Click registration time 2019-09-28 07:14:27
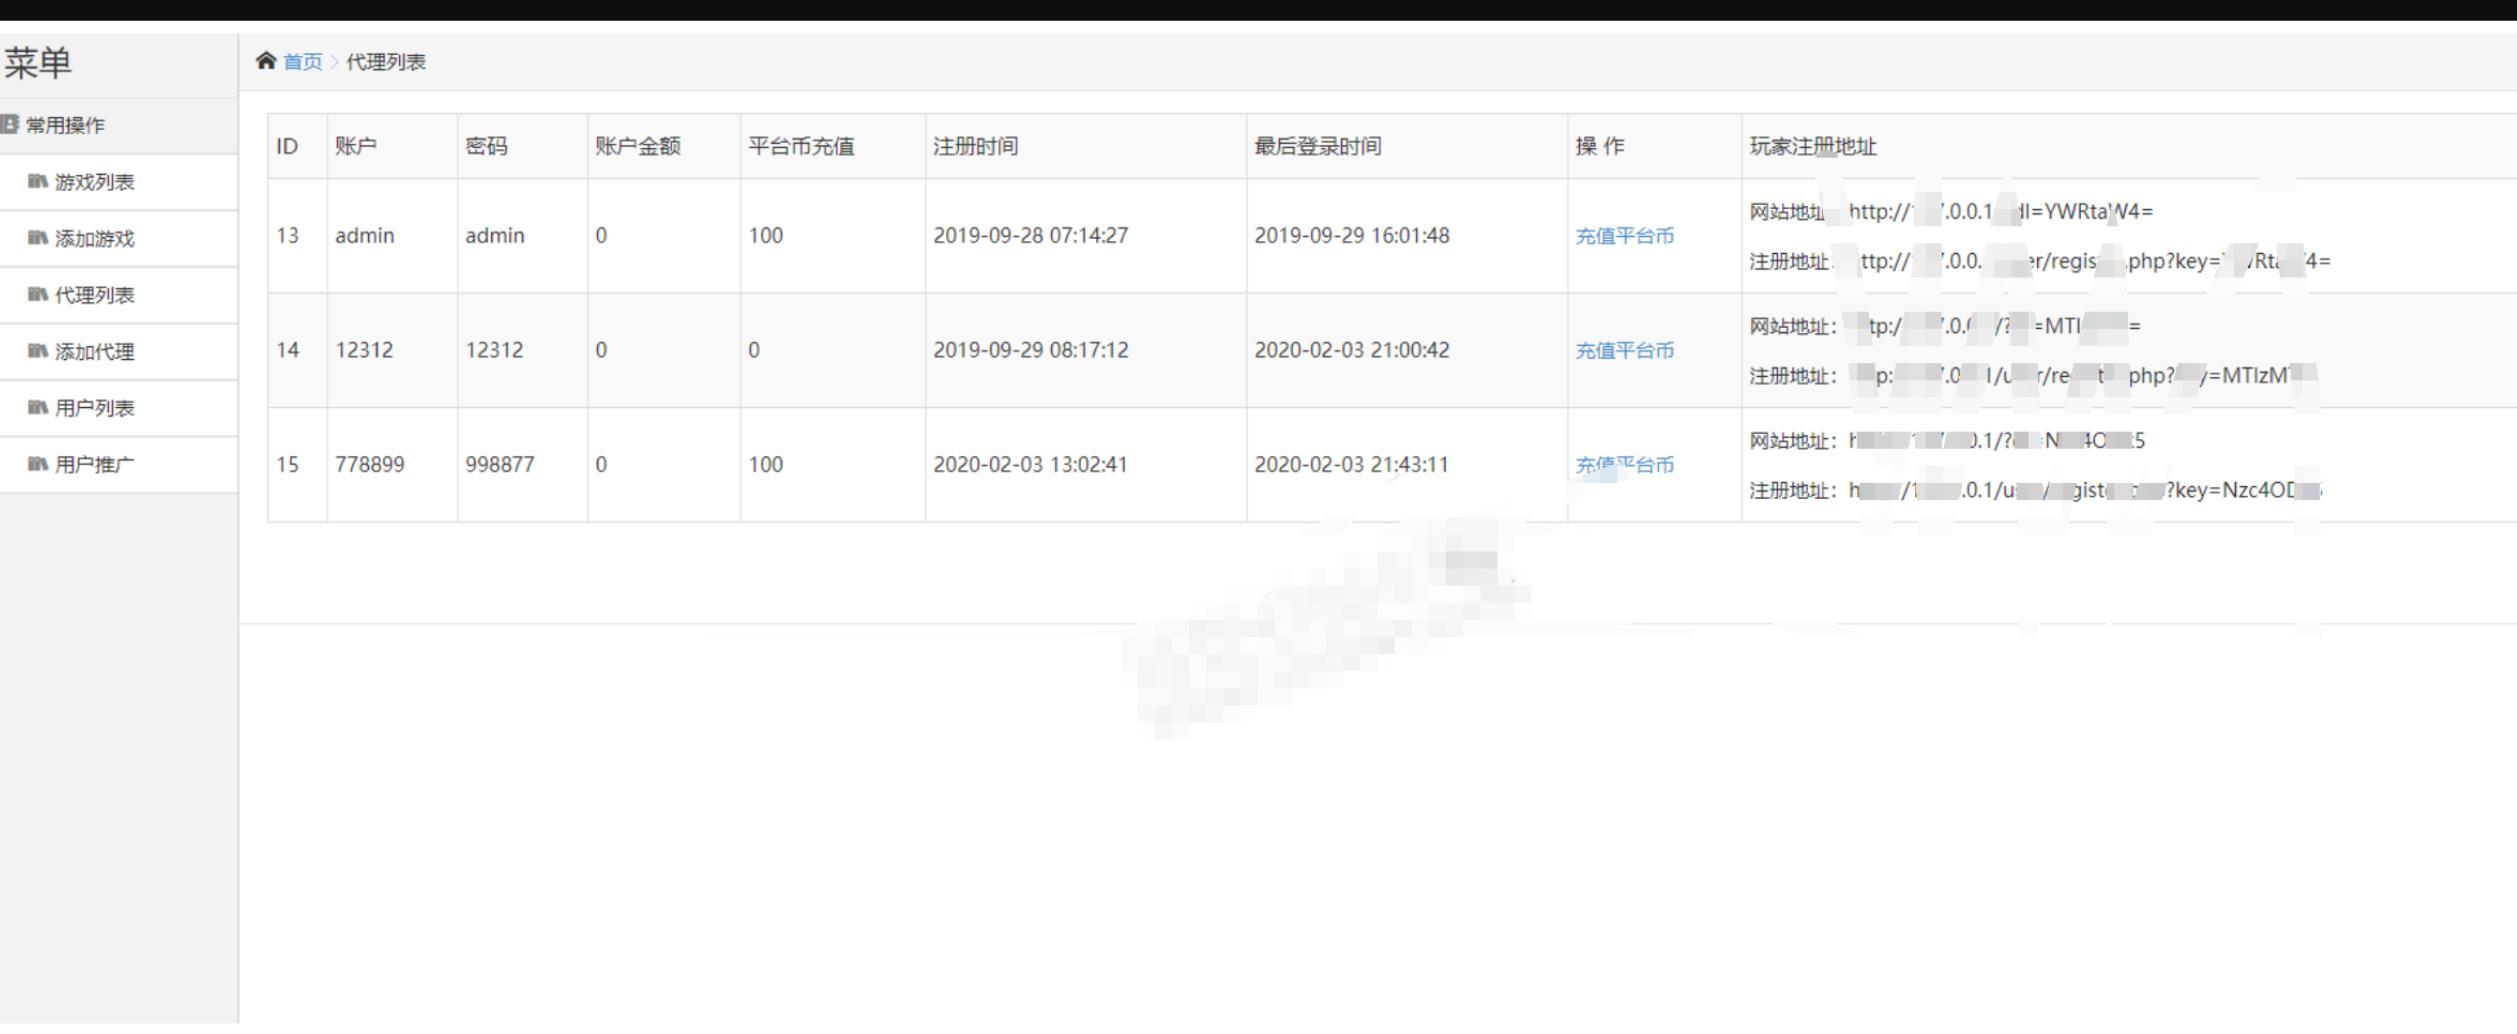This screenshot has height=1034, width=2517. pos(1030,236)
